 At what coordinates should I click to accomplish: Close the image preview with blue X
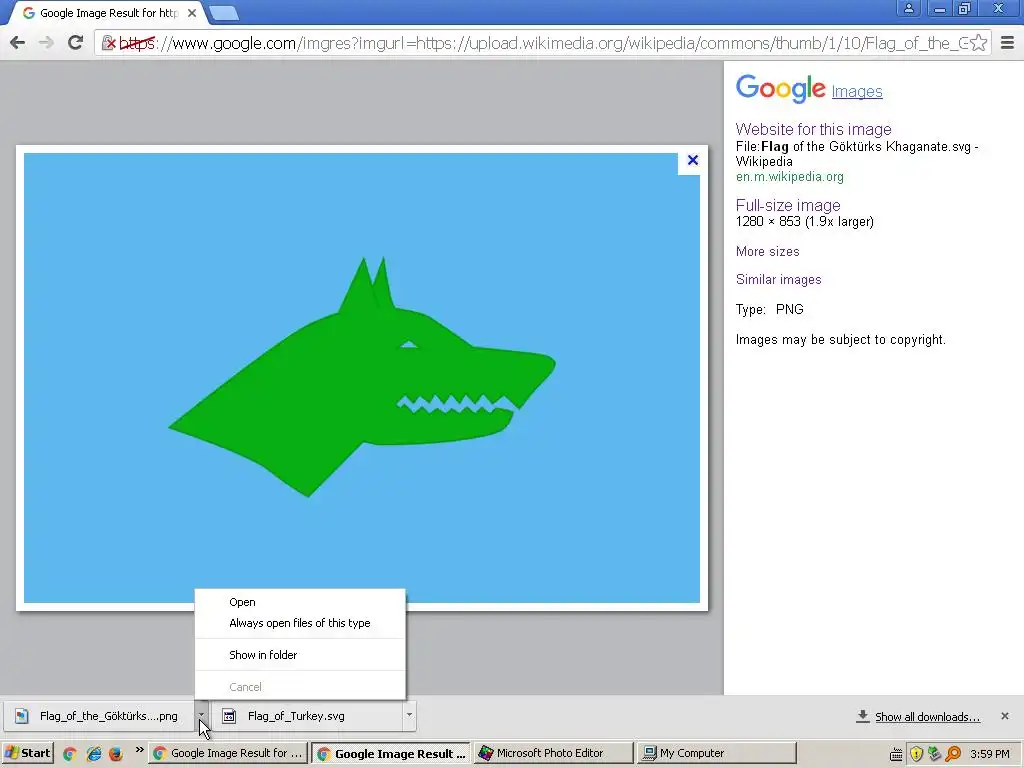(x=693, y=160)
